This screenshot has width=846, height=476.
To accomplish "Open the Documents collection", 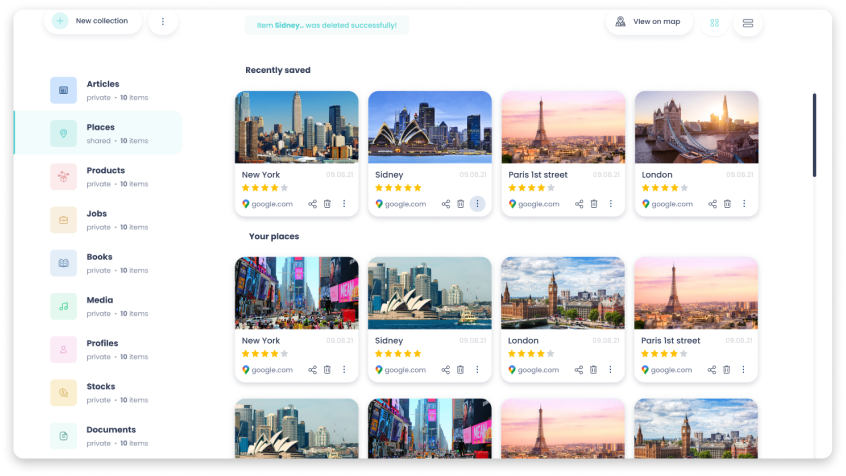I will coord(99,436).
